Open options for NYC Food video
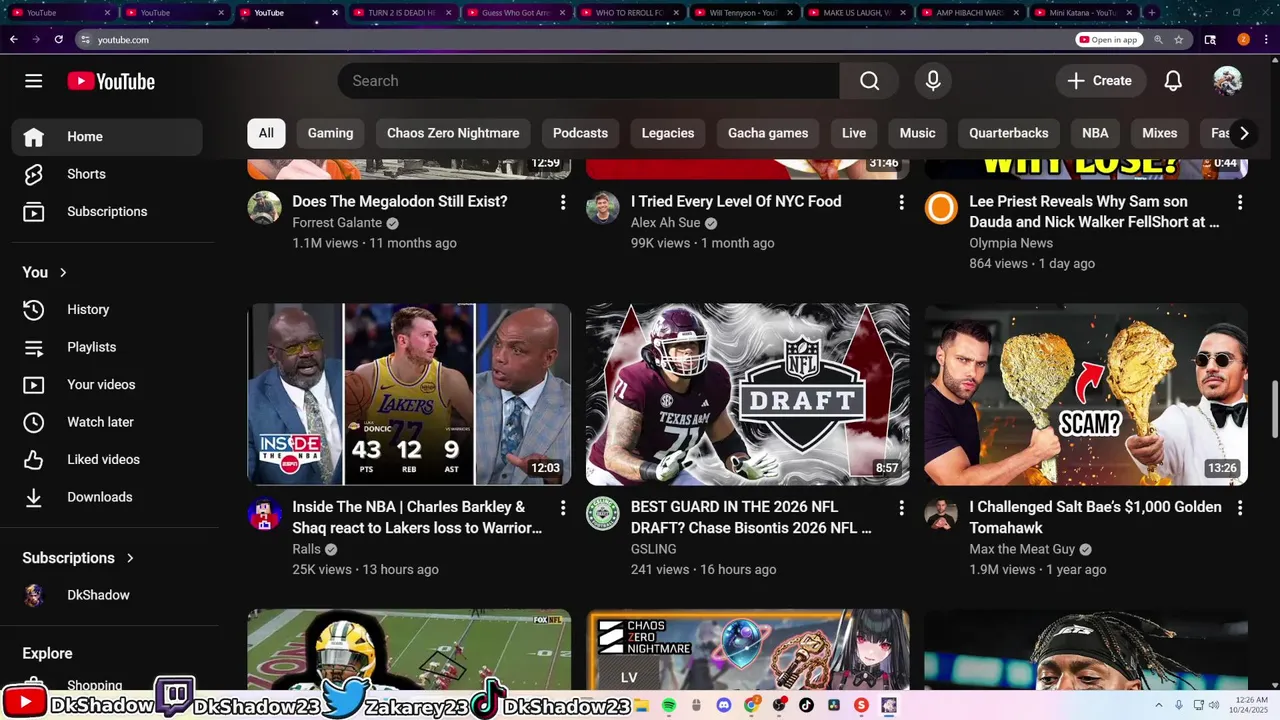 (x=901, y=202)
